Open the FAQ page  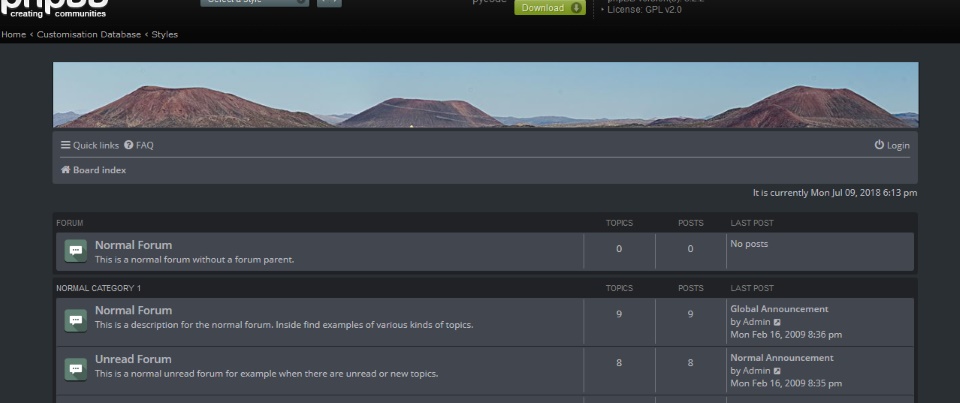139,145
